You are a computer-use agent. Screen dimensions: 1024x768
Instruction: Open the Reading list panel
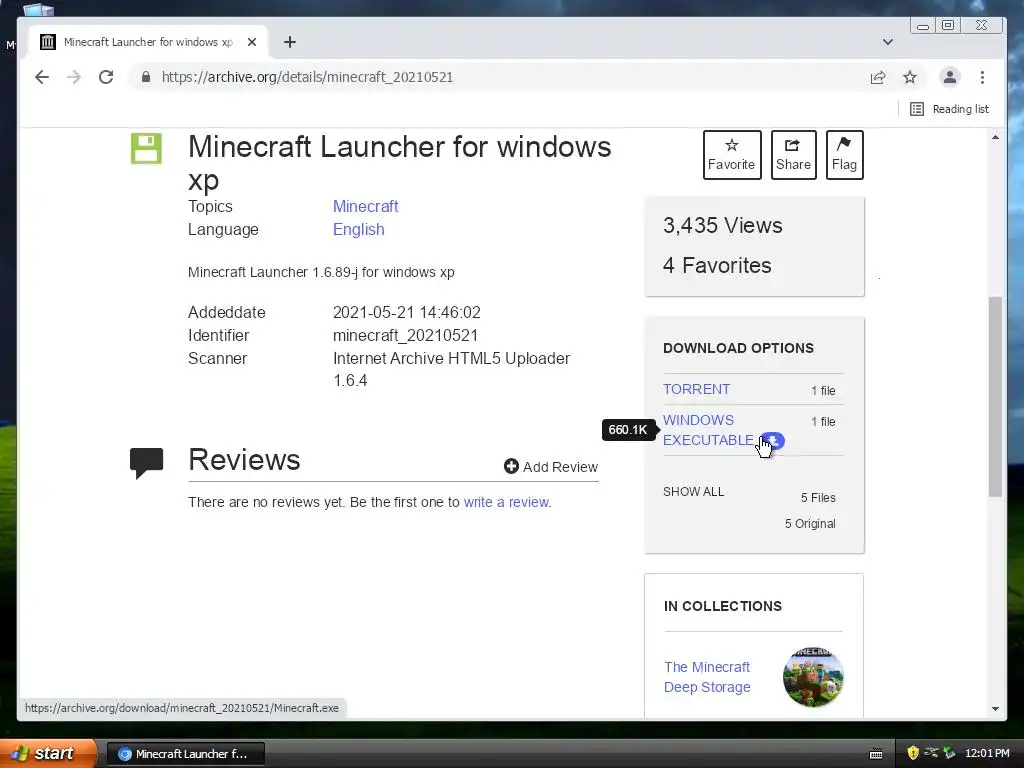(949, 109)
